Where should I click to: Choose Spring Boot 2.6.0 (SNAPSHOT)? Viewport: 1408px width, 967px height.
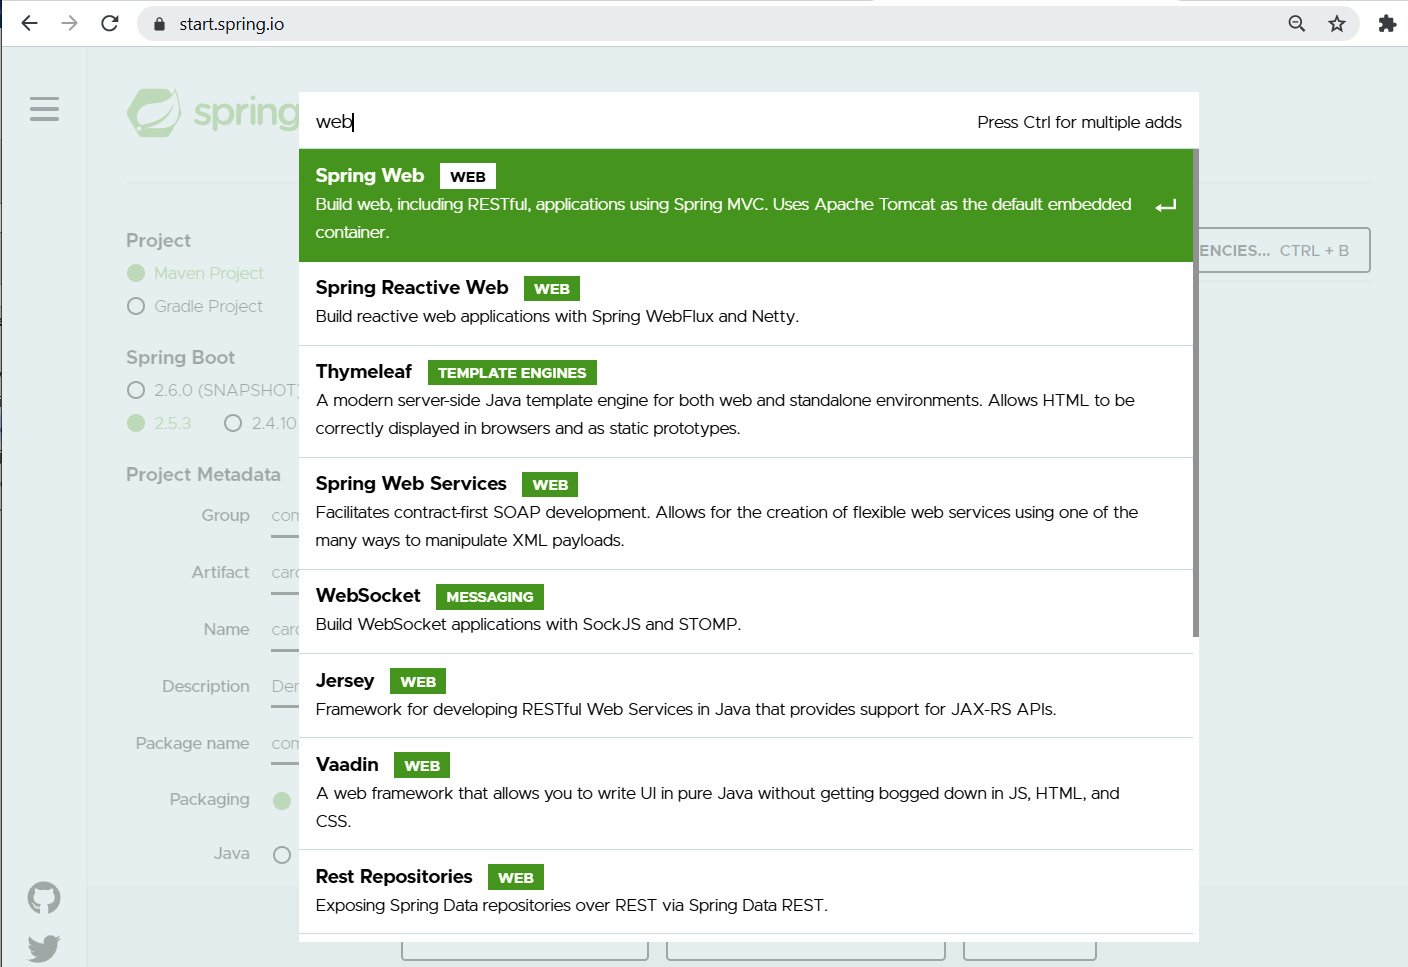[213, 390]
